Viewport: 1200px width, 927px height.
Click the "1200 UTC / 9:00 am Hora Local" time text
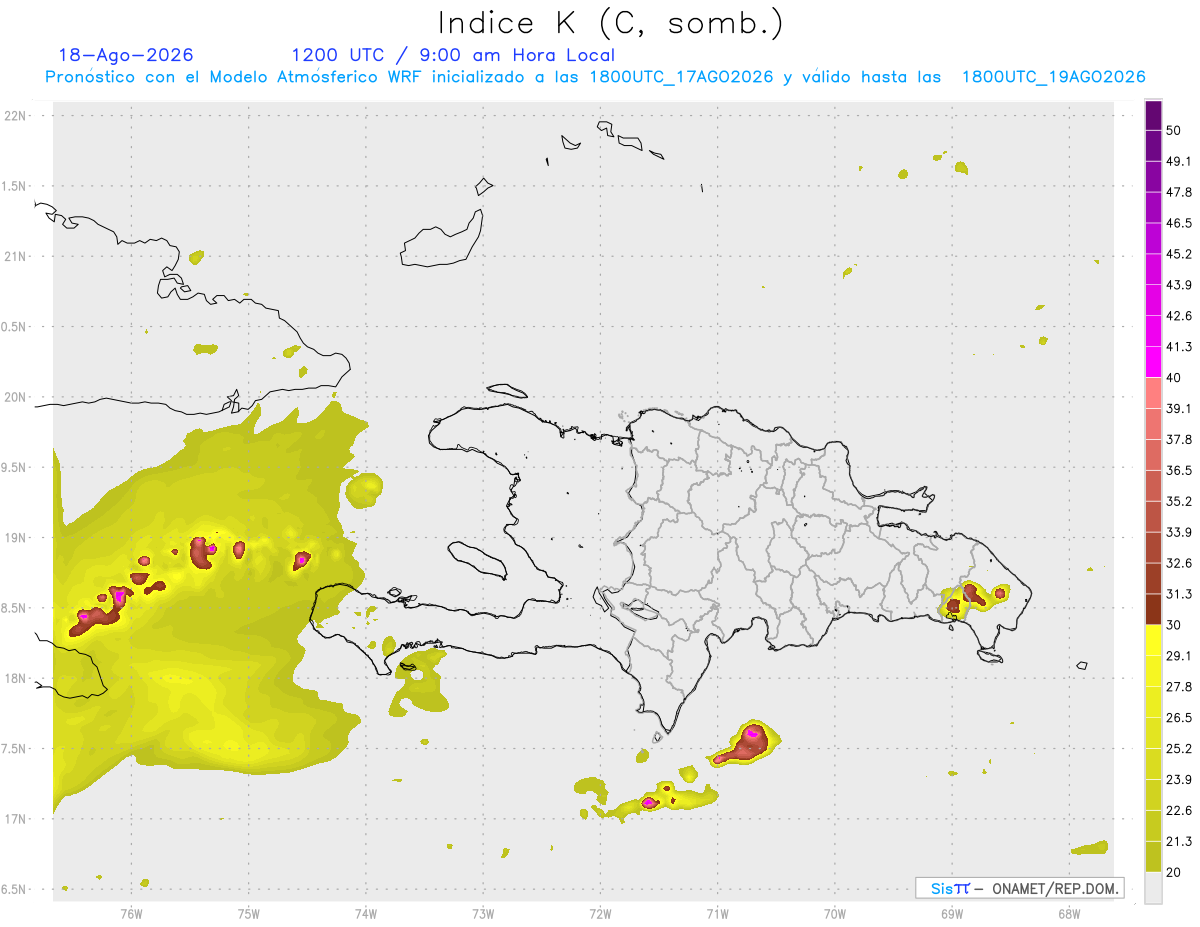[453, 55]
